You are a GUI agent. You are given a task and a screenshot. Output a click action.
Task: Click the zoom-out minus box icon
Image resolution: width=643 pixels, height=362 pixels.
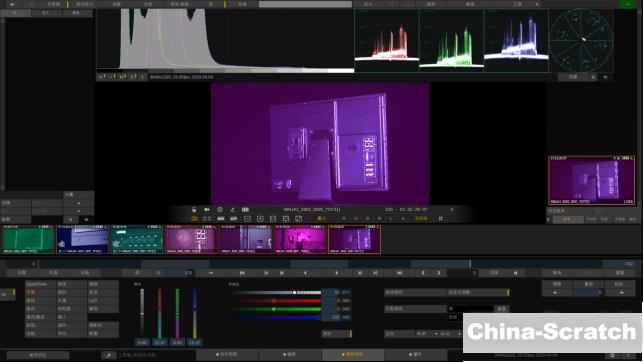[x=247, y=219]
